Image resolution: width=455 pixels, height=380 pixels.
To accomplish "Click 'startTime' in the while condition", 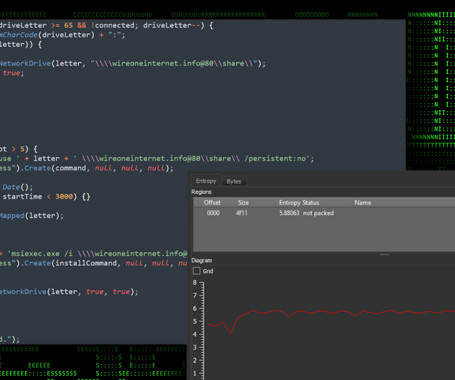I will (22, 197).
